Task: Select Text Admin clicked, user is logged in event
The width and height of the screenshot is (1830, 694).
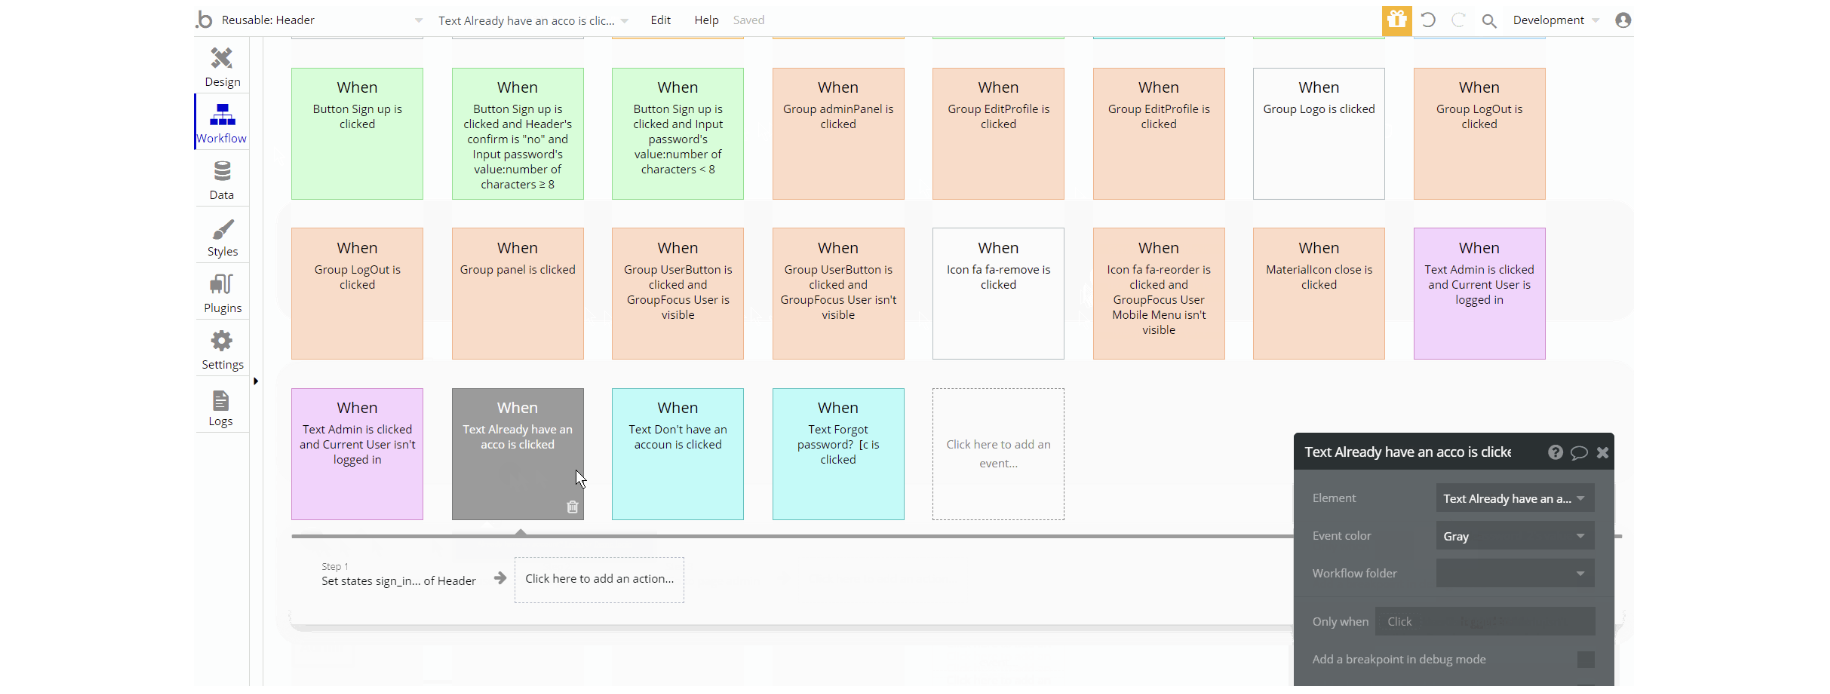Action: point(1479,294)
